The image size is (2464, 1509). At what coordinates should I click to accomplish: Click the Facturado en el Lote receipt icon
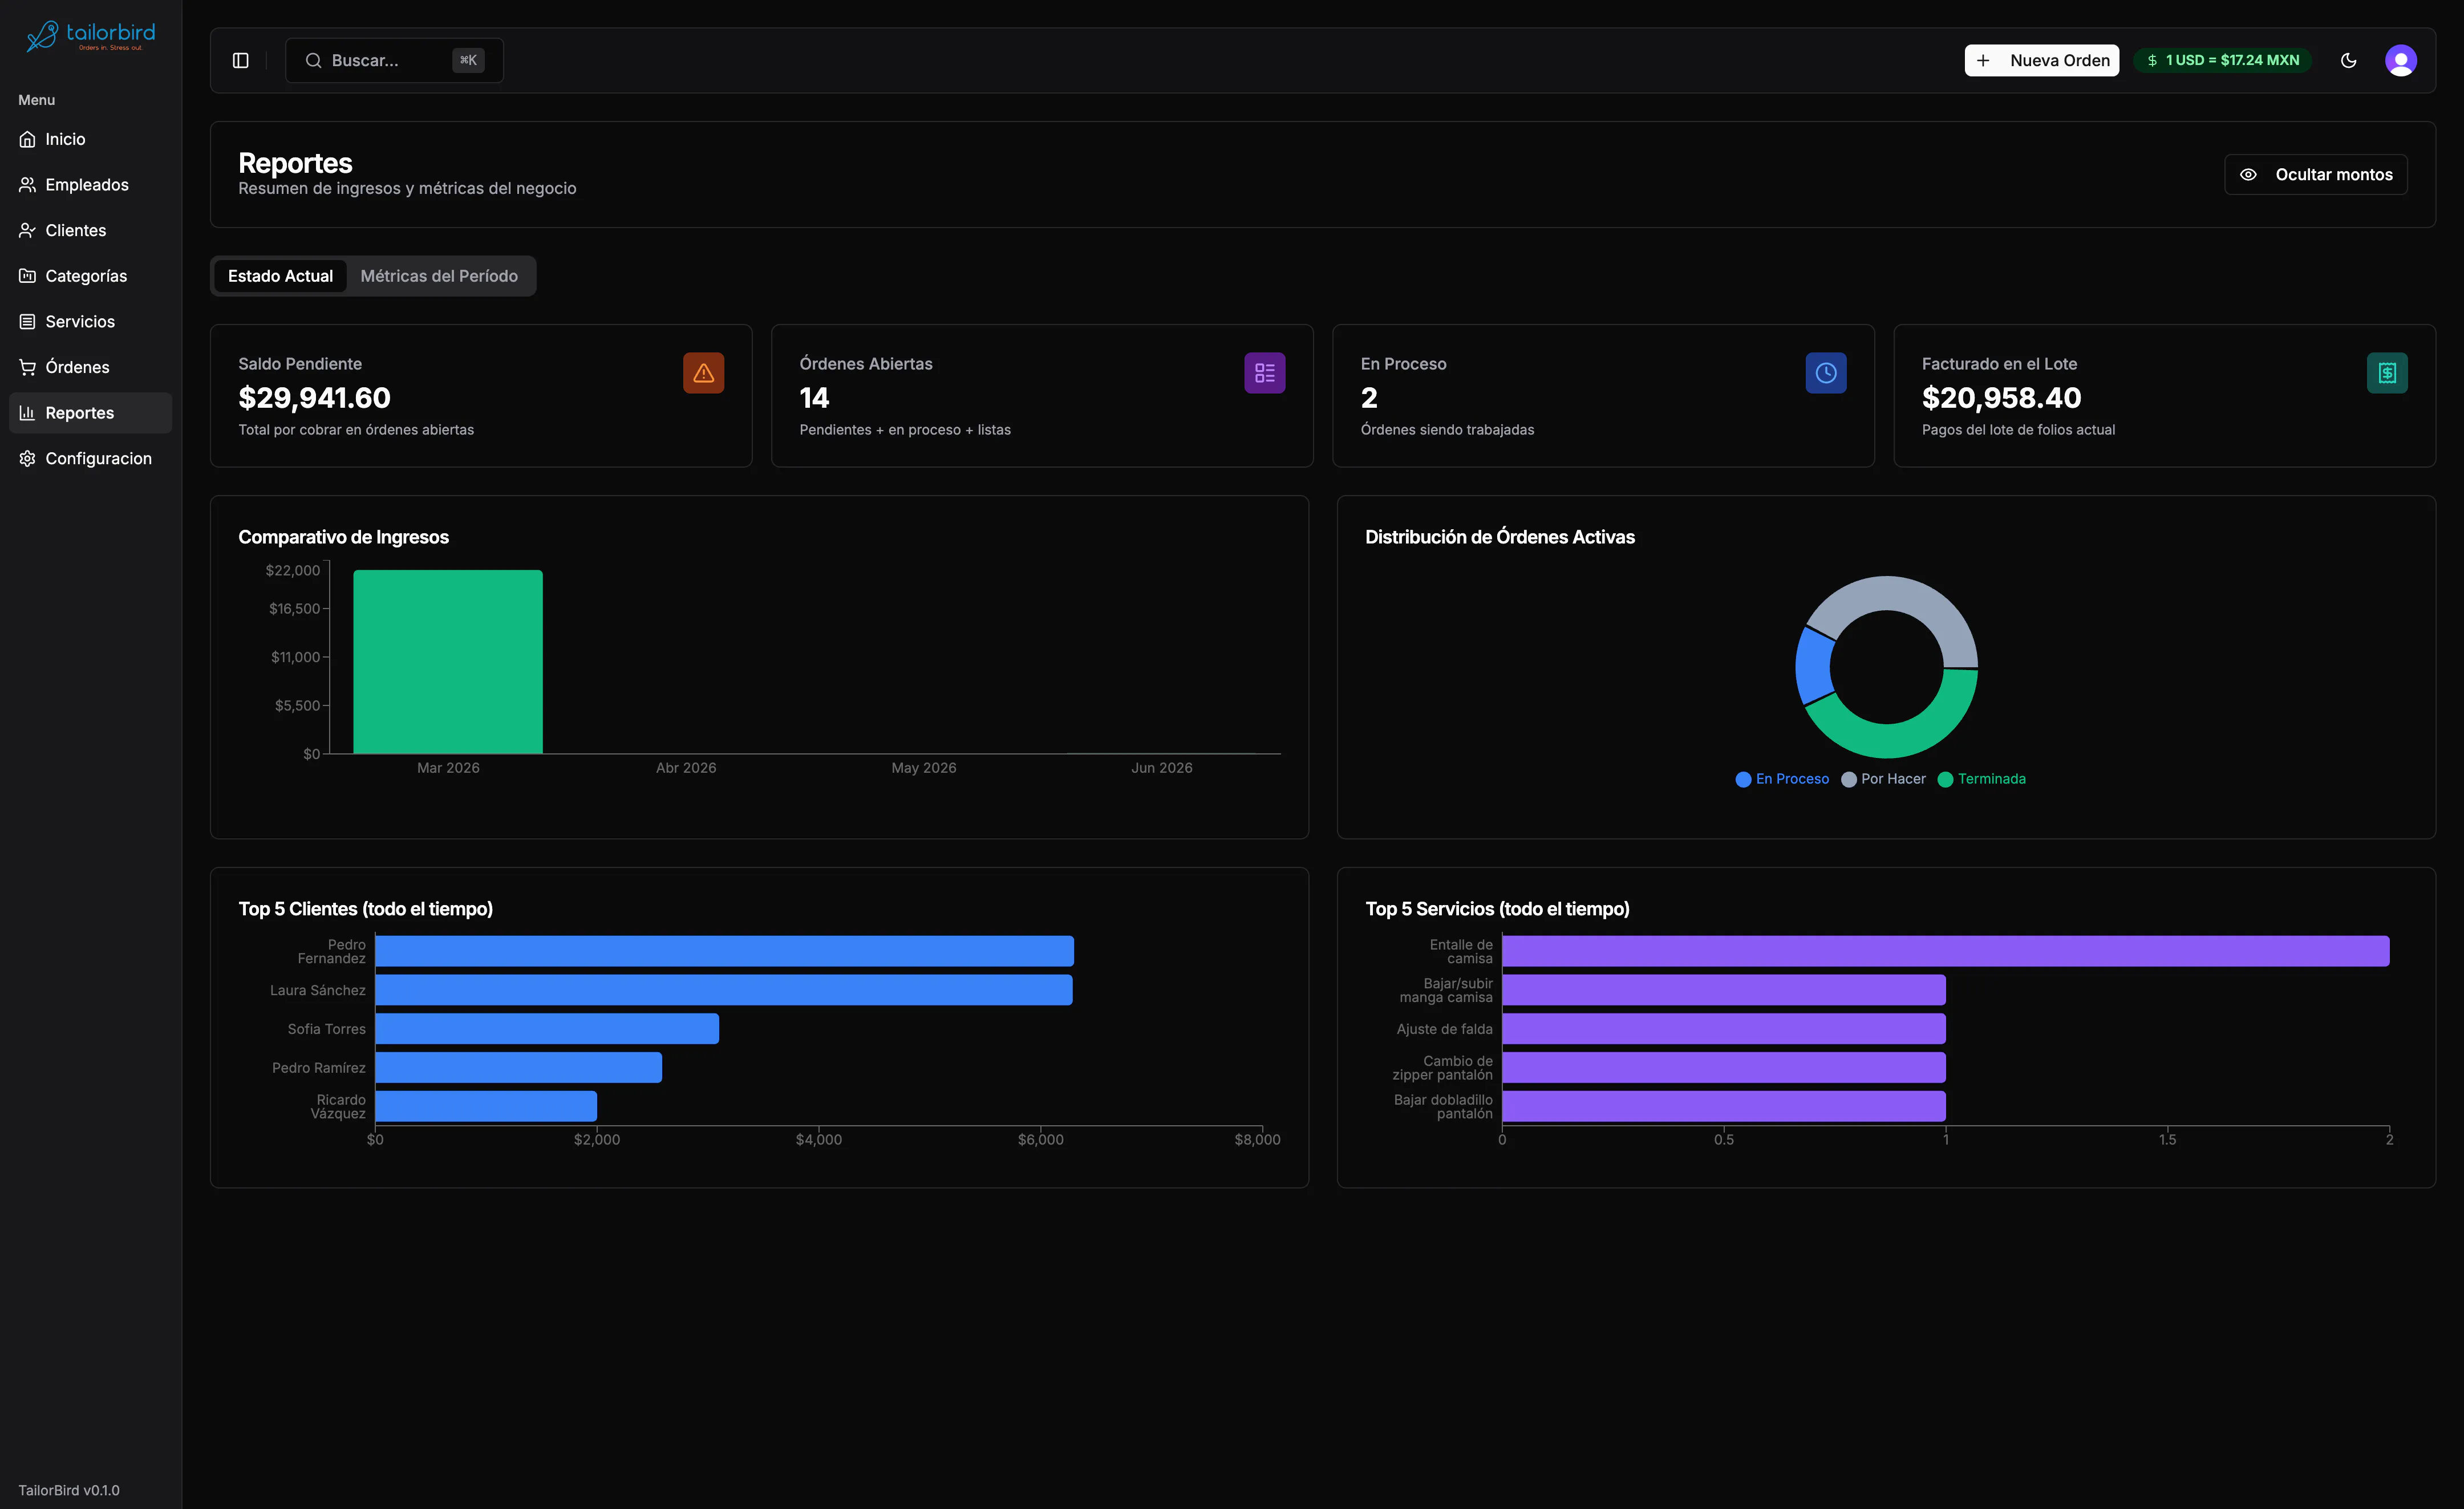[x=2387, y=373]
